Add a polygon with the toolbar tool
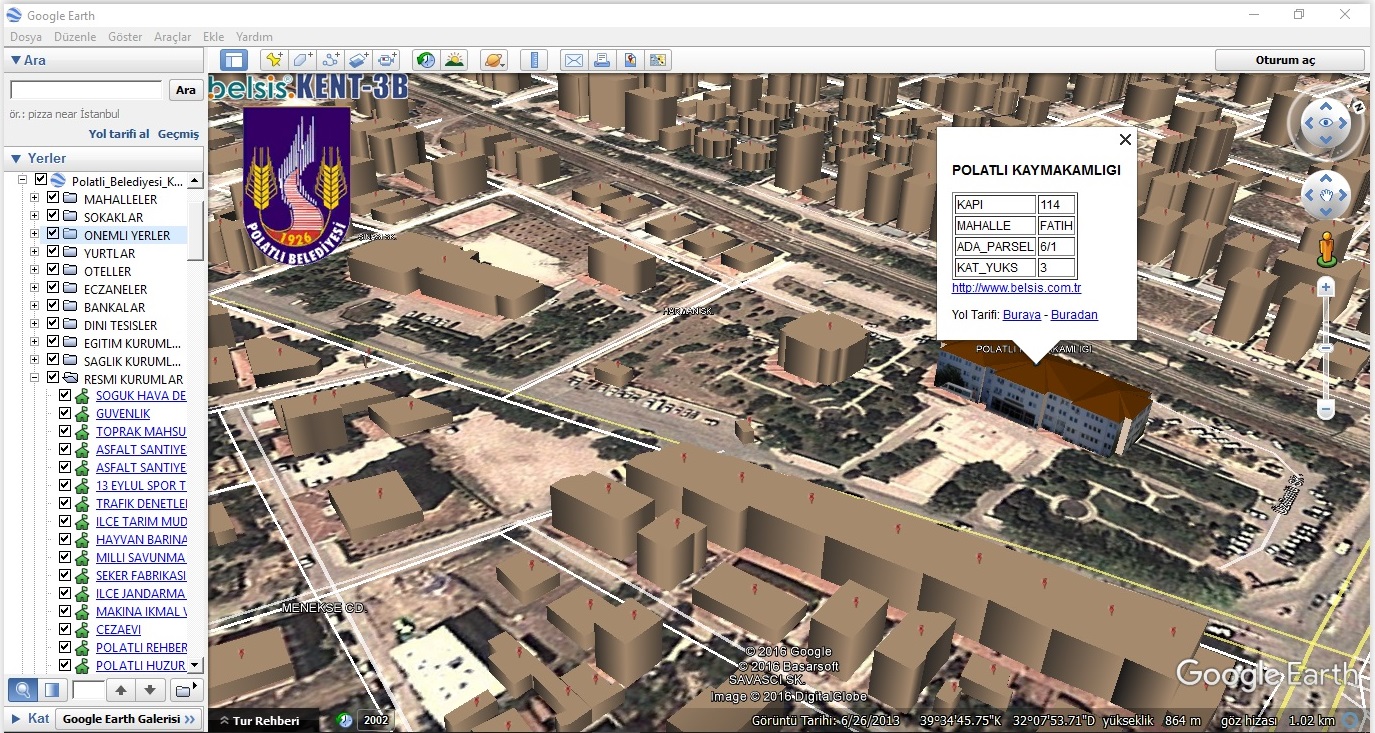1375x733 pixels. point(301,60)
